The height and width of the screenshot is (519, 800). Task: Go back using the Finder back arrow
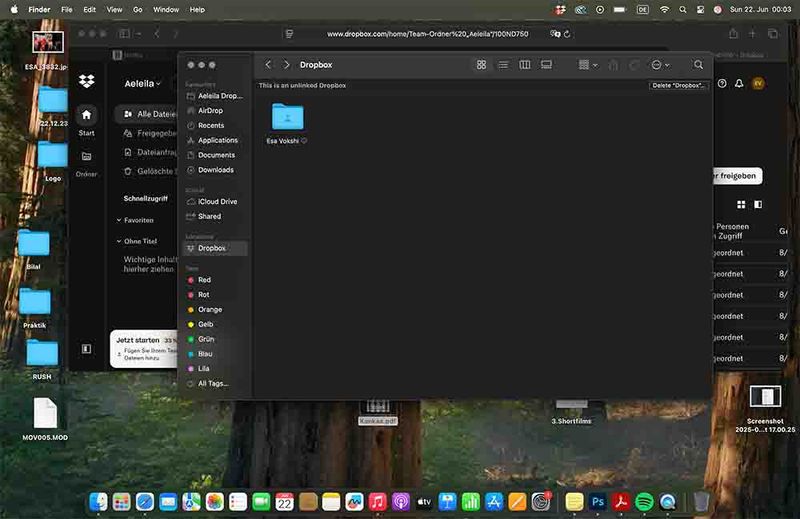coord(268,65)
